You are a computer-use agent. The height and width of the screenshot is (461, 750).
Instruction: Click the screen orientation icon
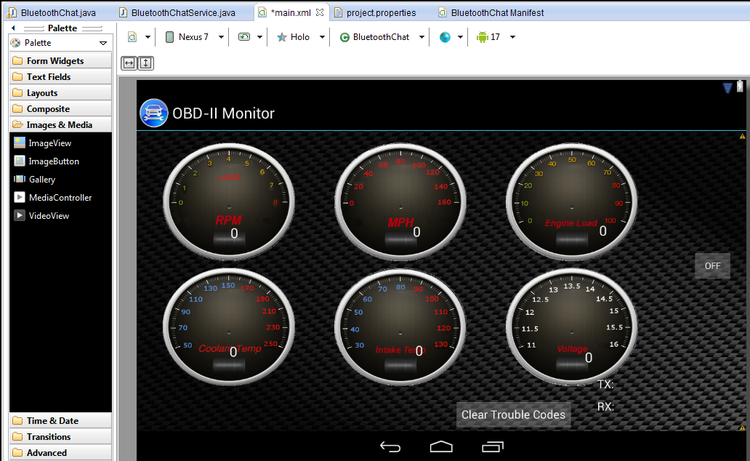pos(244,37)
